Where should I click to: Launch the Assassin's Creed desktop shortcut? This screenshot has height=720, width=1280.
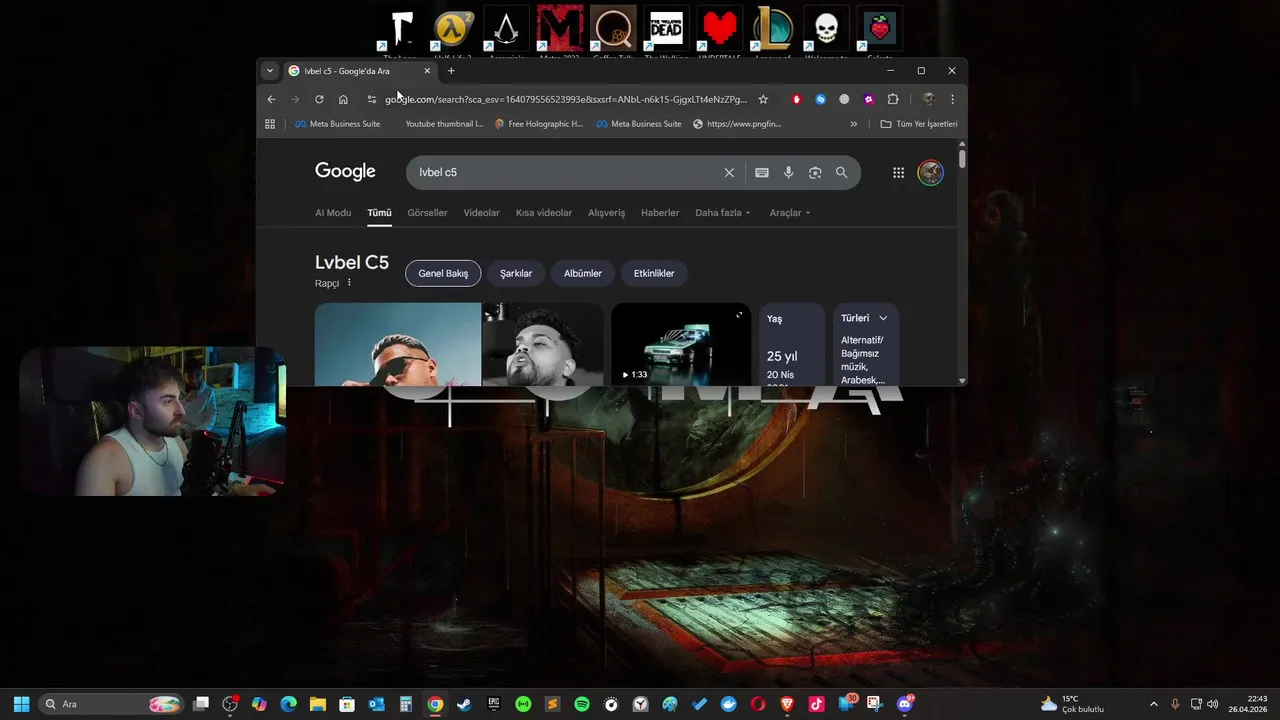pos(507,29)
